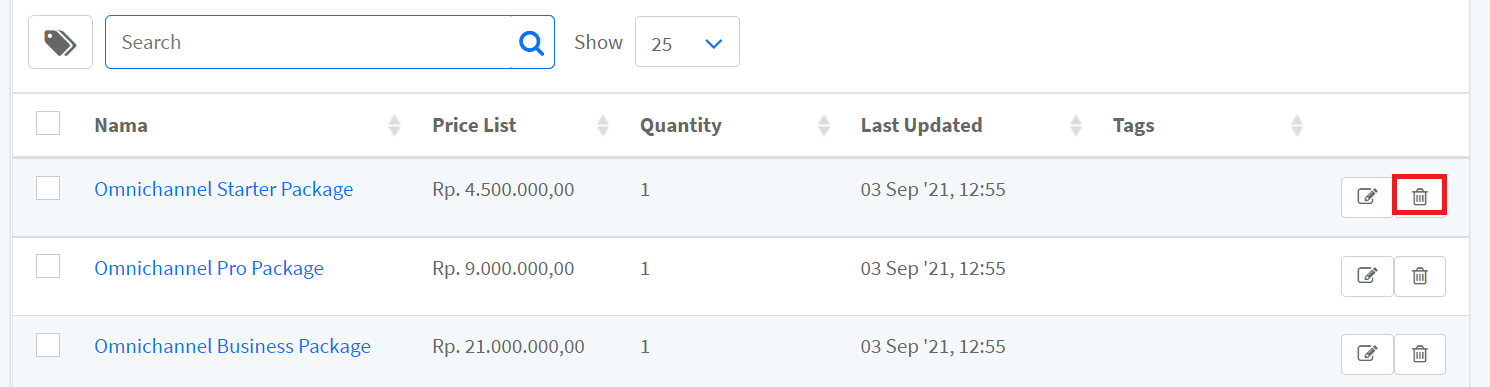The width and height of the screenshot is (1490, 387).
Task: Check the Omnichannel Pro Package checkbox
Action: [48, 266]
